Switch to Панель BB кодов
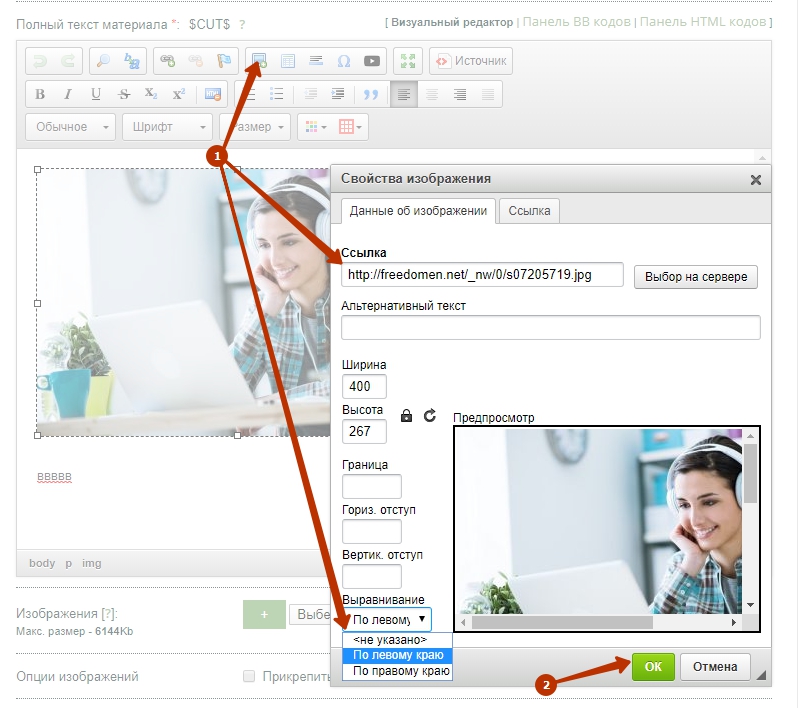Screen dimensions: 798x708 (x=577, y=22)
